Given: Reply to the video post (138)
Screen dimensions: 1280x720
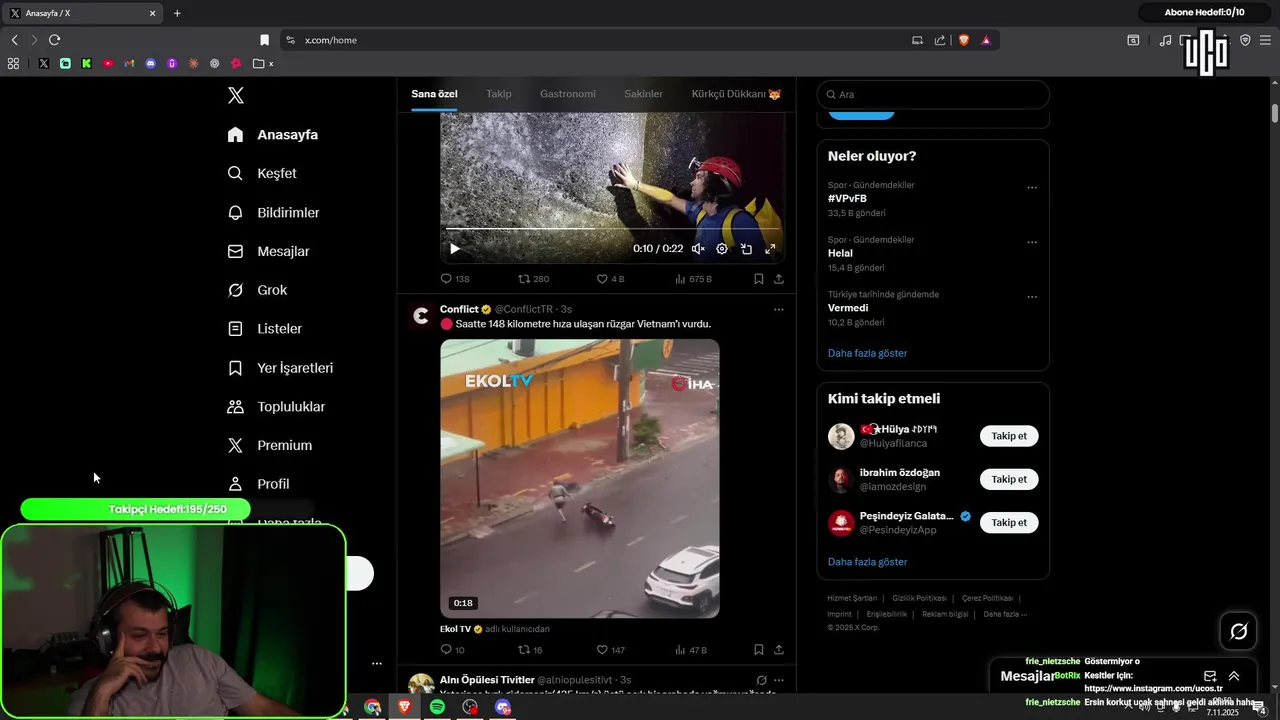Looking at the screenshot, I should point(455,279).
